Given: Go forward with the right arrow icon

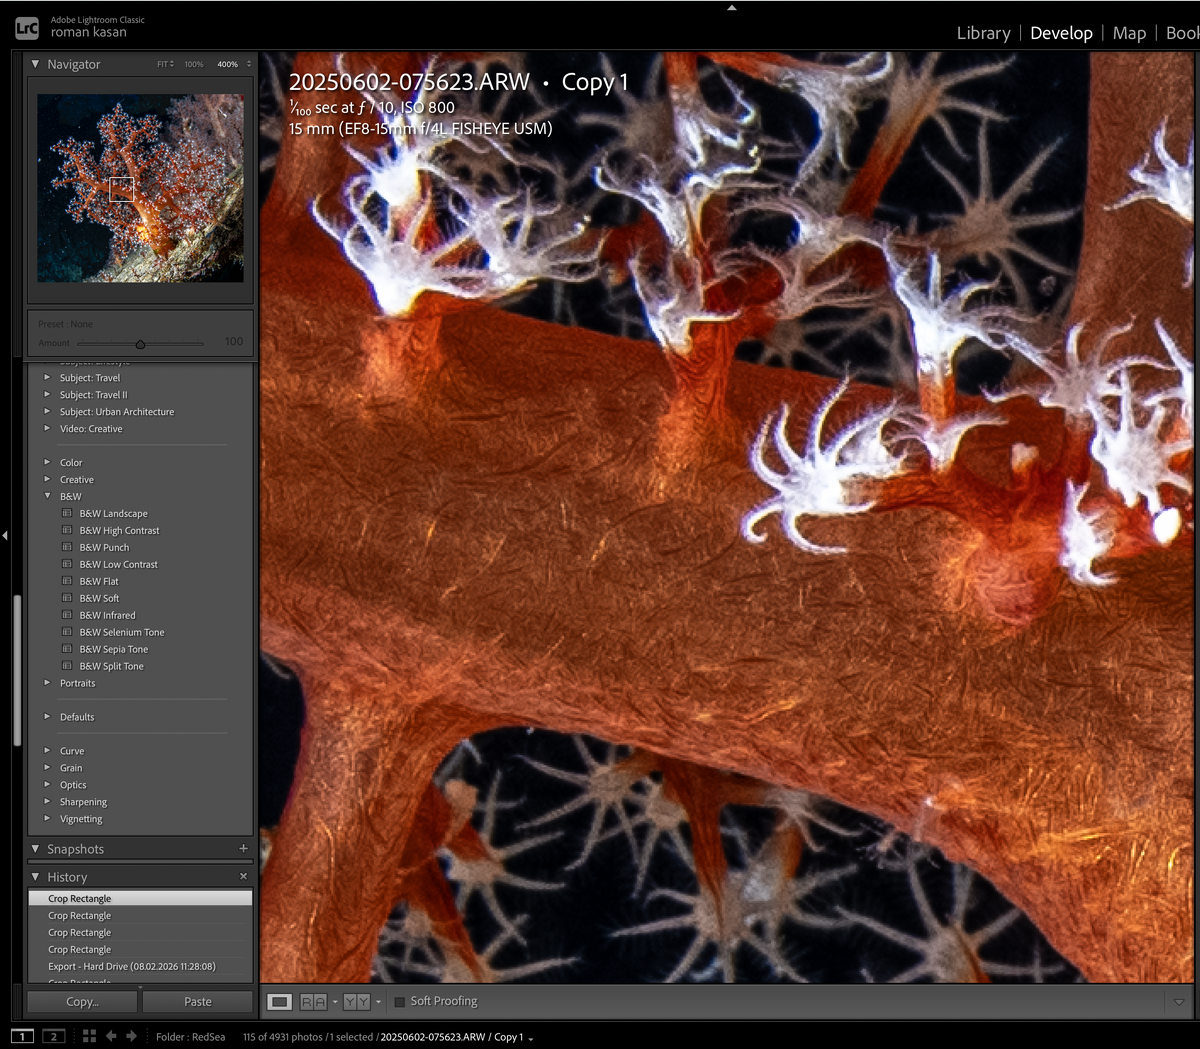Looking at the screenshot, I should pos(131,1036).
